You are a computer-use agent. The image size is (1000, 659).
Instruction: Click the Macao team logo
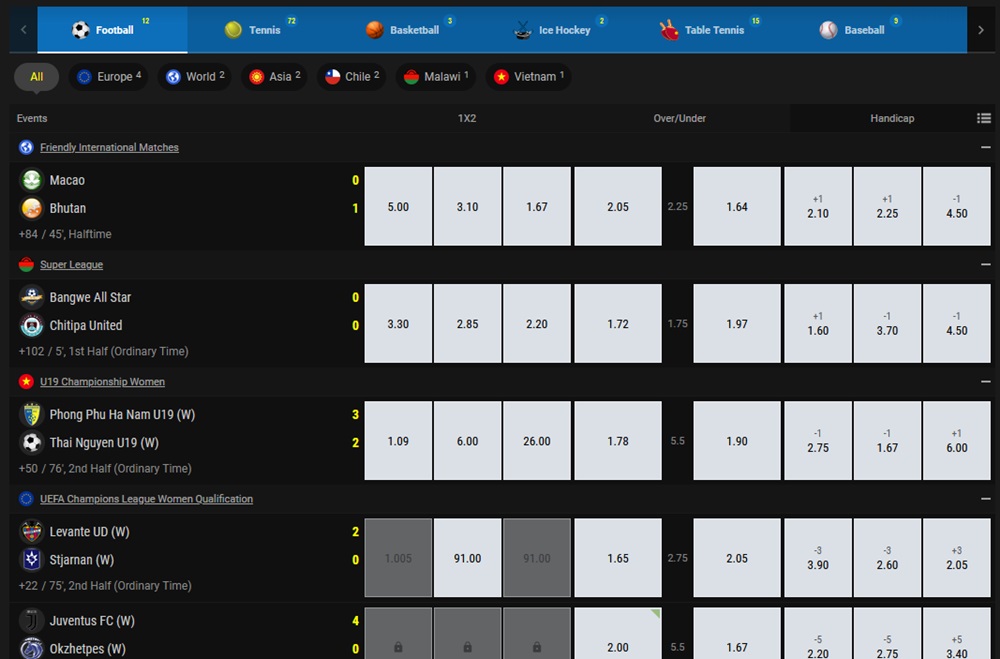click(x=31, y=180)
